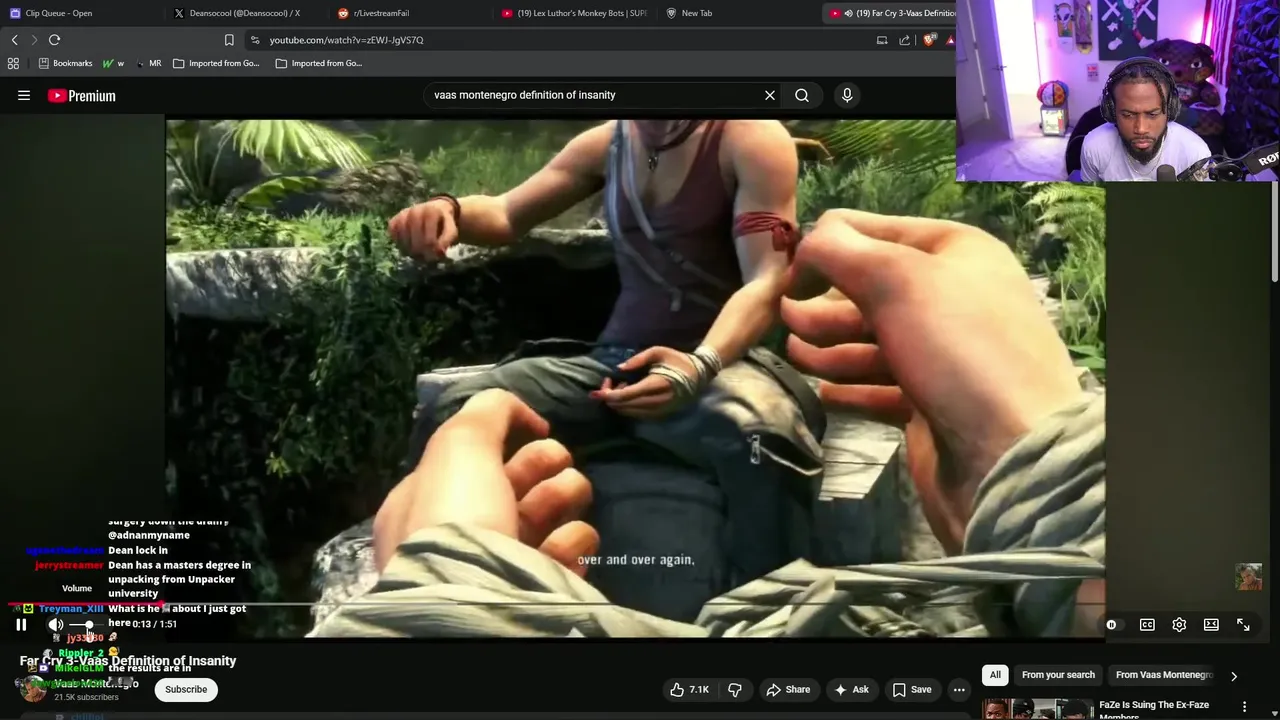This screenshot has height=720, width=1280.
Task: Open the 'w' bookmark
Action: pos(113,63)
